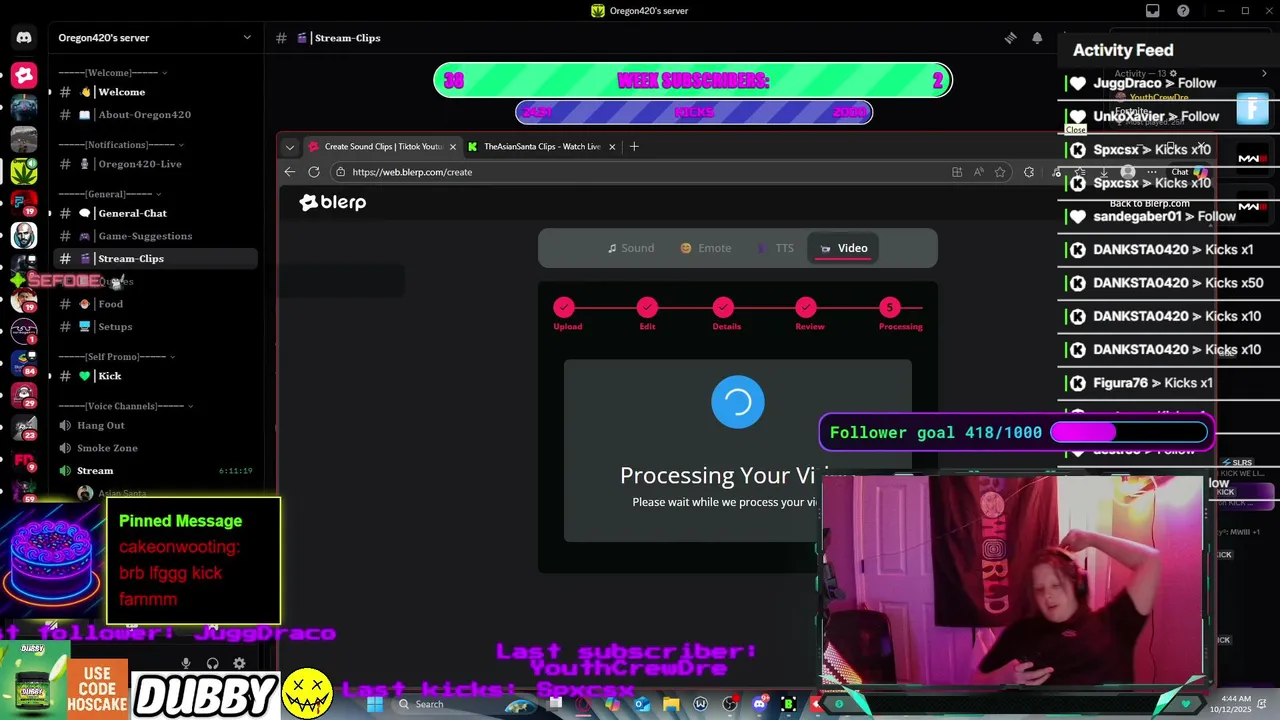The height and width of the screenshot is (720, 1280).
Task: Collapse the Self Promo category
Action: [117, 357]
